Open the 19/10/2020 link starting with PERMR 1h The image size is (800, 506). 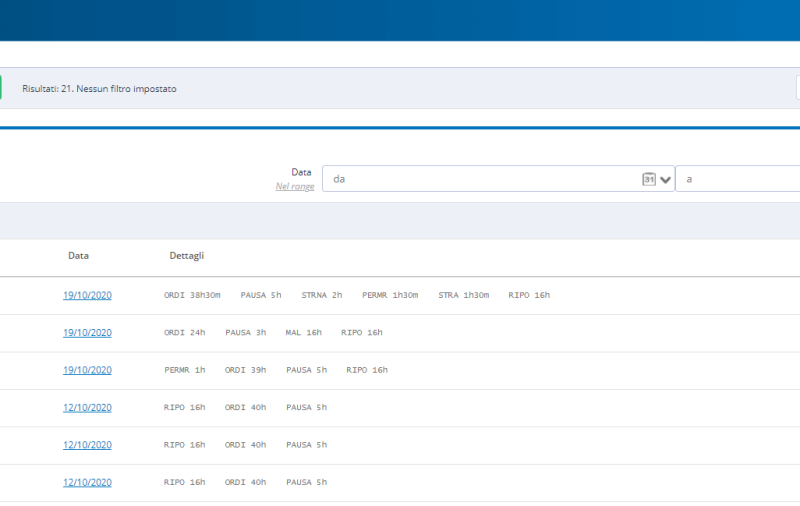(x=87, y=370)
